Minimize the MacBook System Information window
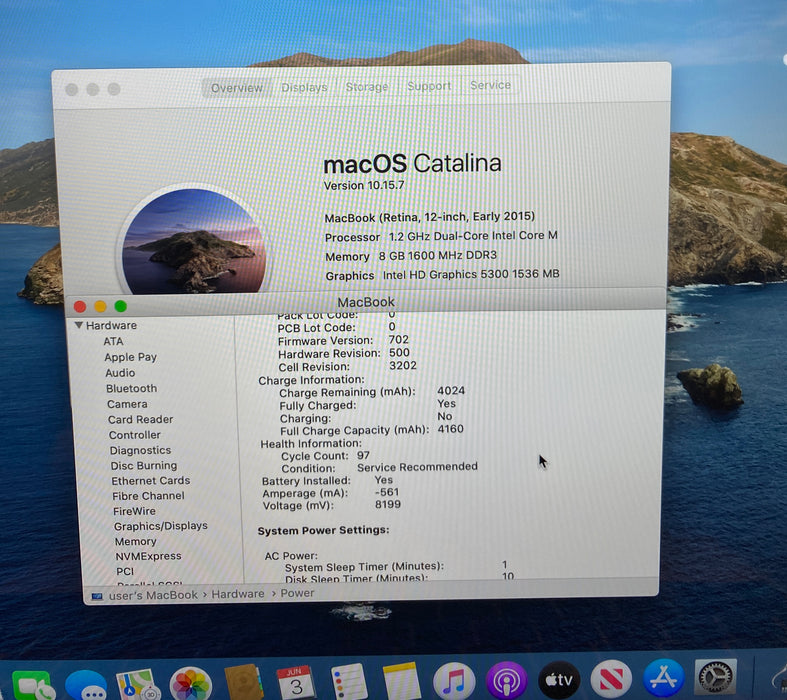787x700 pixels. pos(100,306)
